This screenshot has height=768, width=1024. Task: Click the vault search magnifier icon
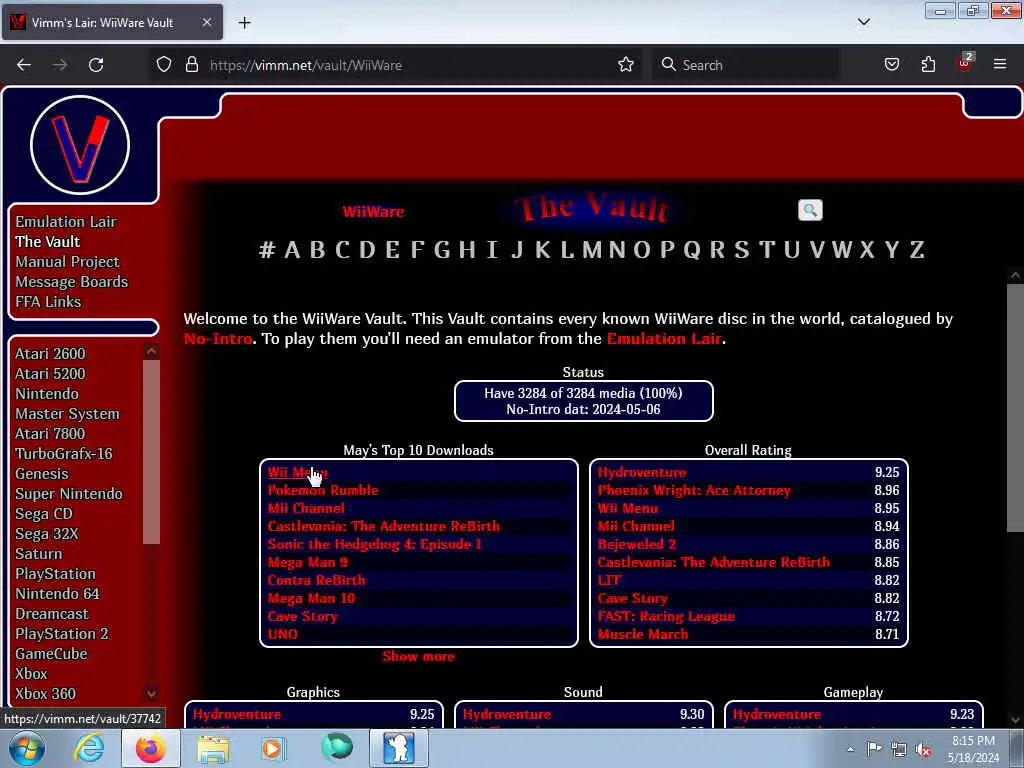tap(810, 210)
